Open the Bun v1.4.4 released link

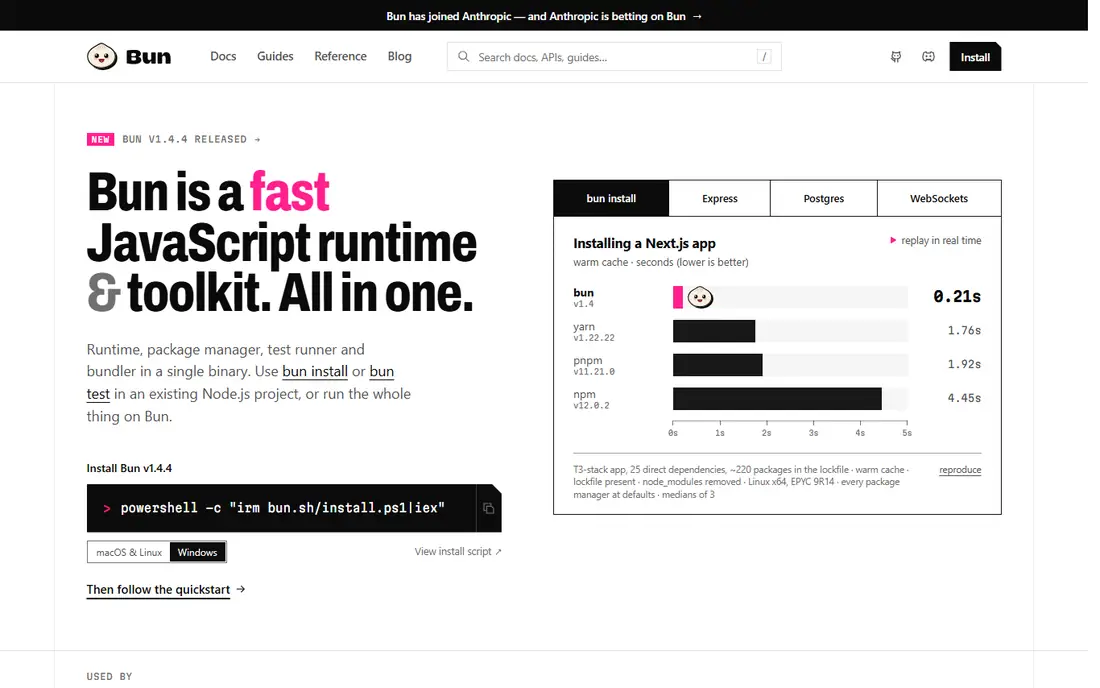click(x=191, y=140)
